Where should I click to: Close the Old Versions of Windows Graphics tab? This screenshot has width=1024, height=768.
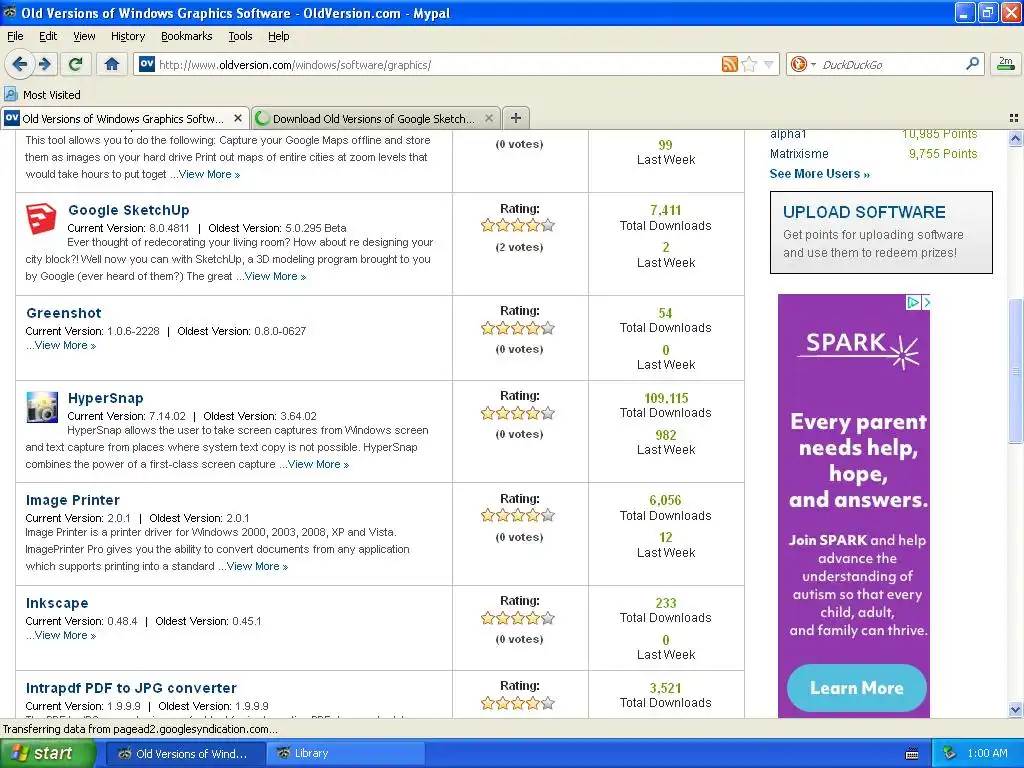(238, 118)
